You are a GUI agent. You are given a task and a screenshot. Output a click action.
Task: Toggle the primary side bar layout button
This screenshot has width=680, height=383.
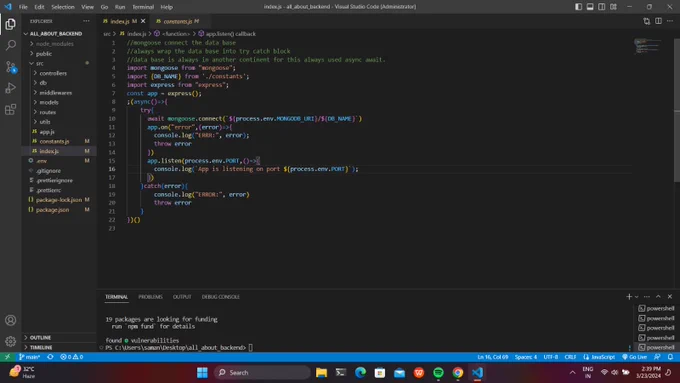click(x=579, y=7)
